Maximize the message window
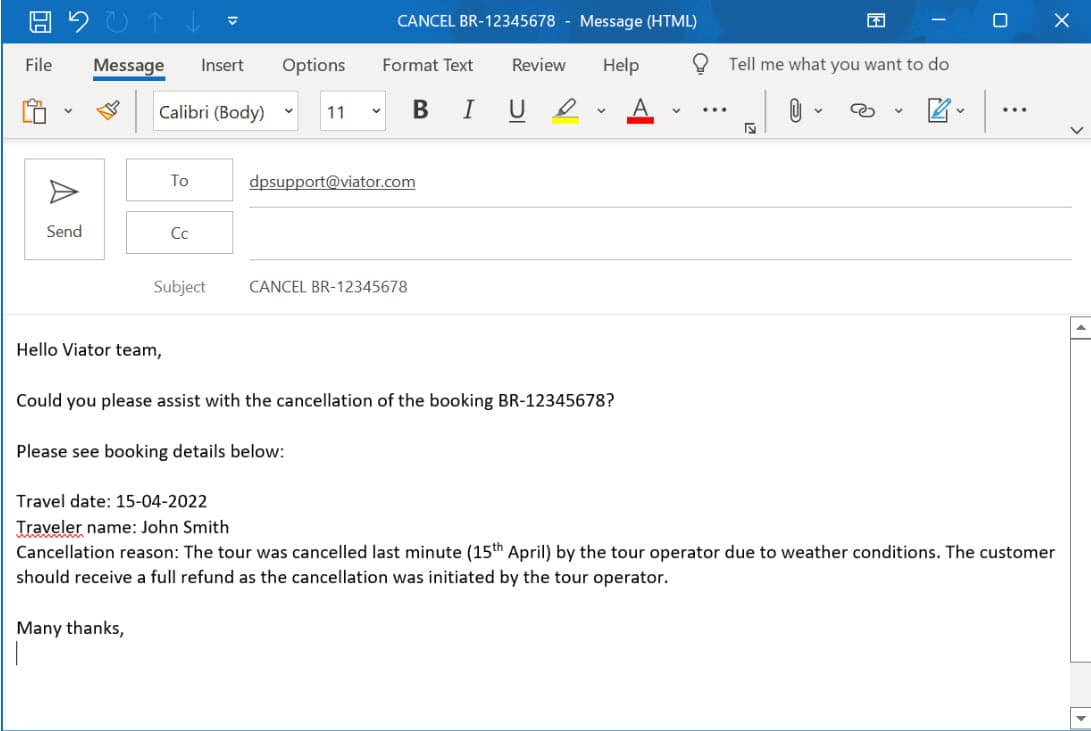The height and width of the screenshot is (731, 1091). [x=1000, y=21]
